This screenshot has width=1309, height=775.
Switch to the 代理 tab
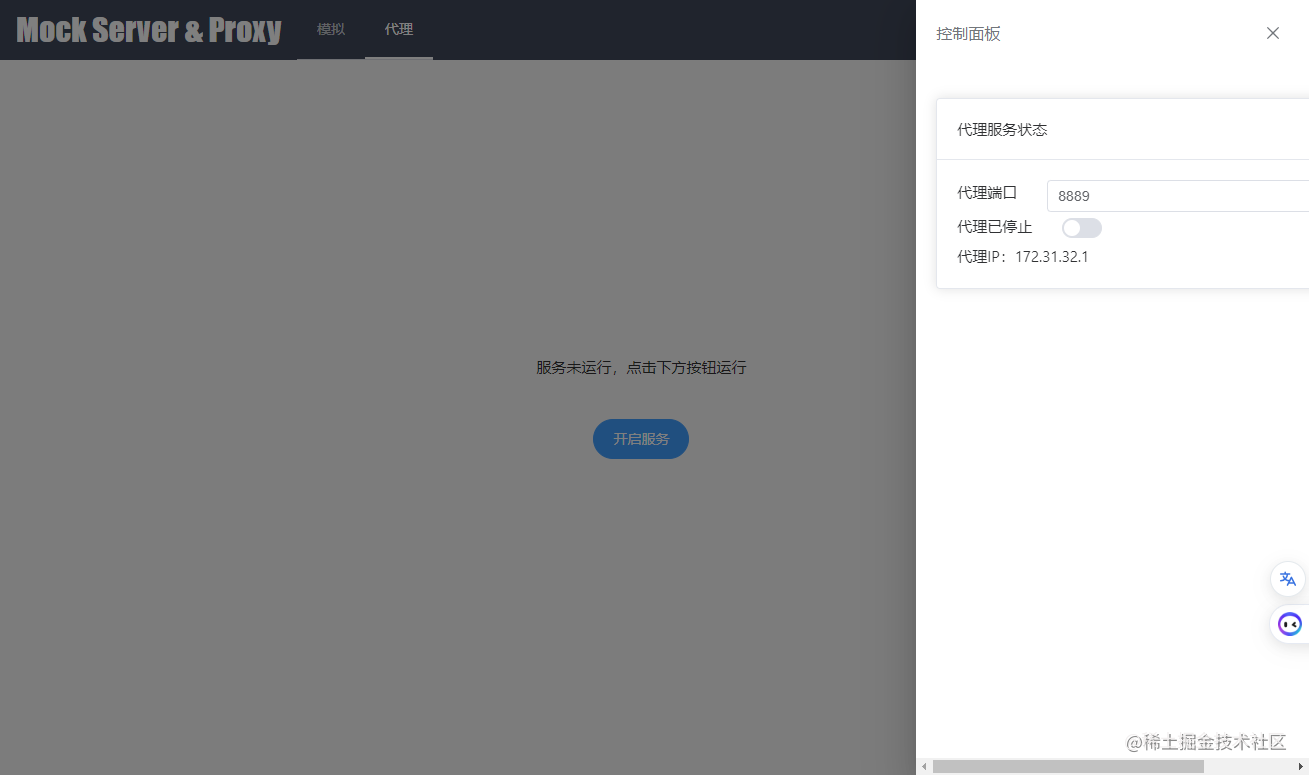point(399,30)
